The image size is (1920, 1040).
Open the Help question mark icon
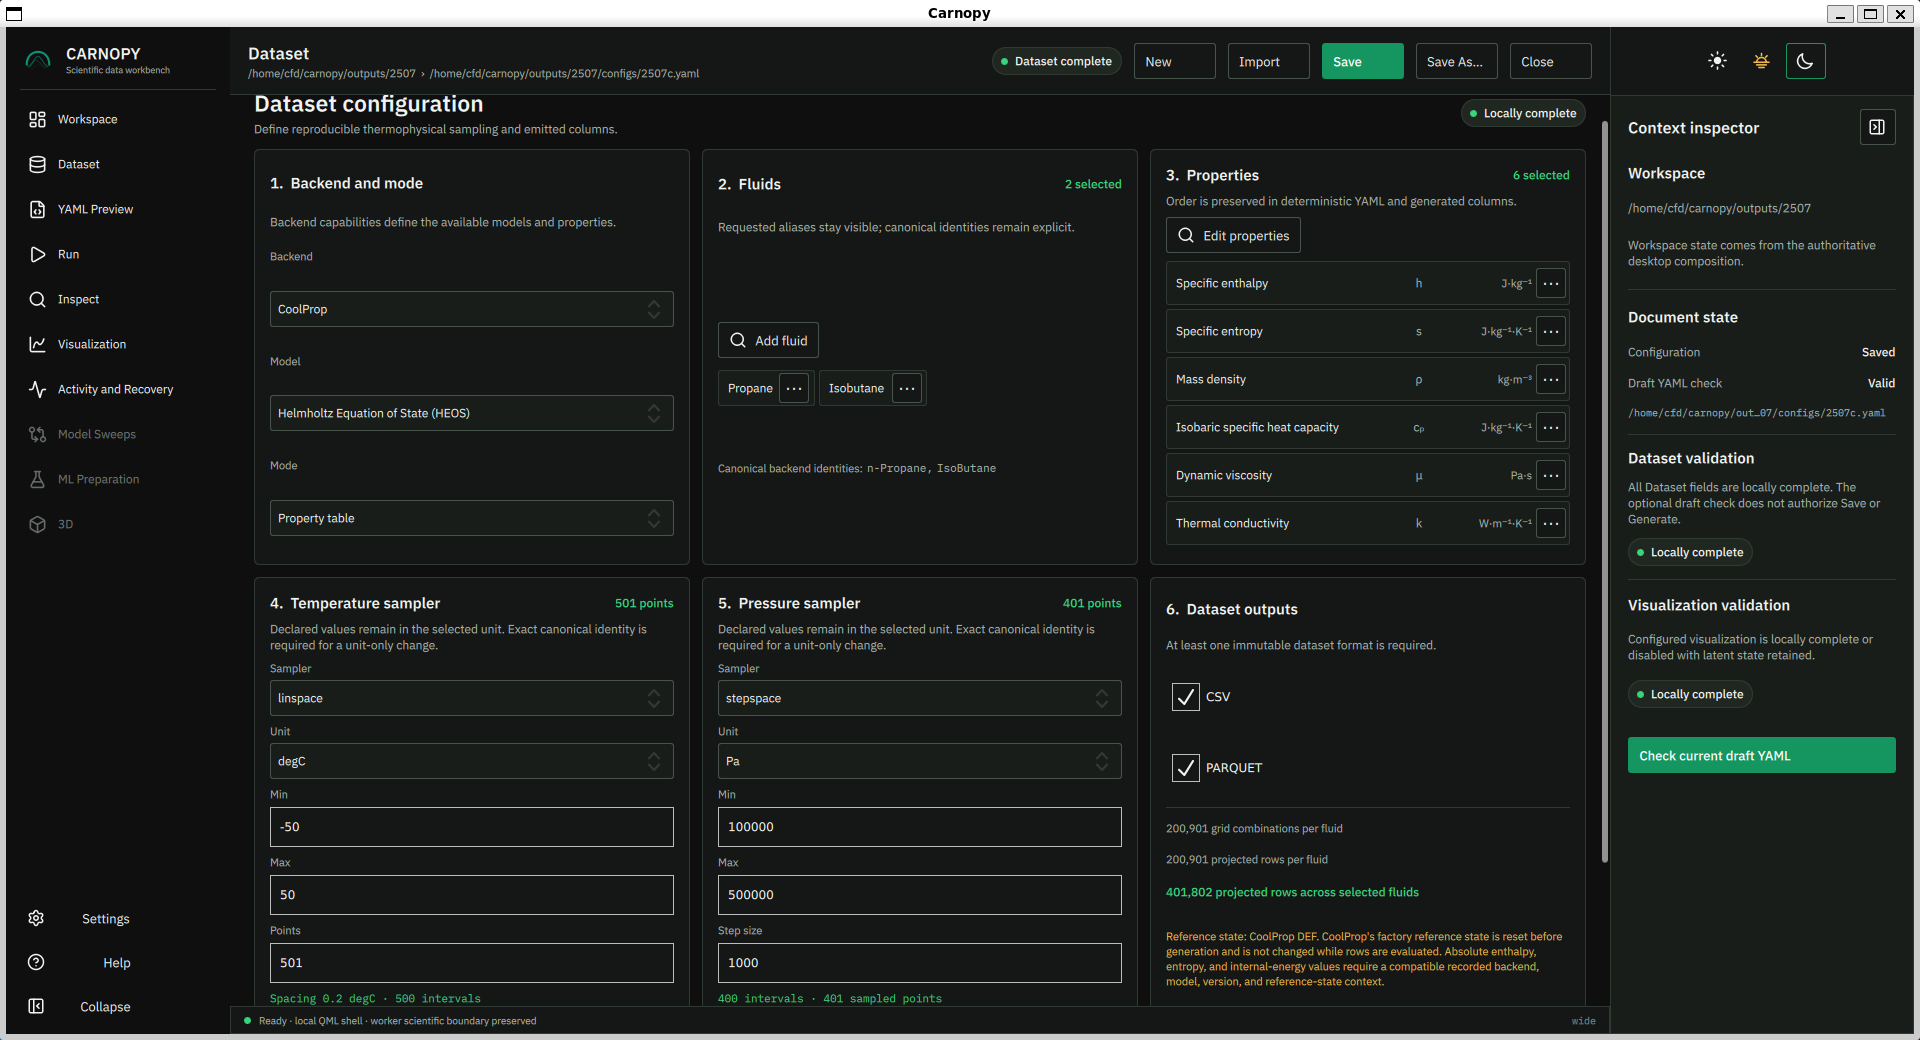[x=36, y=962]
